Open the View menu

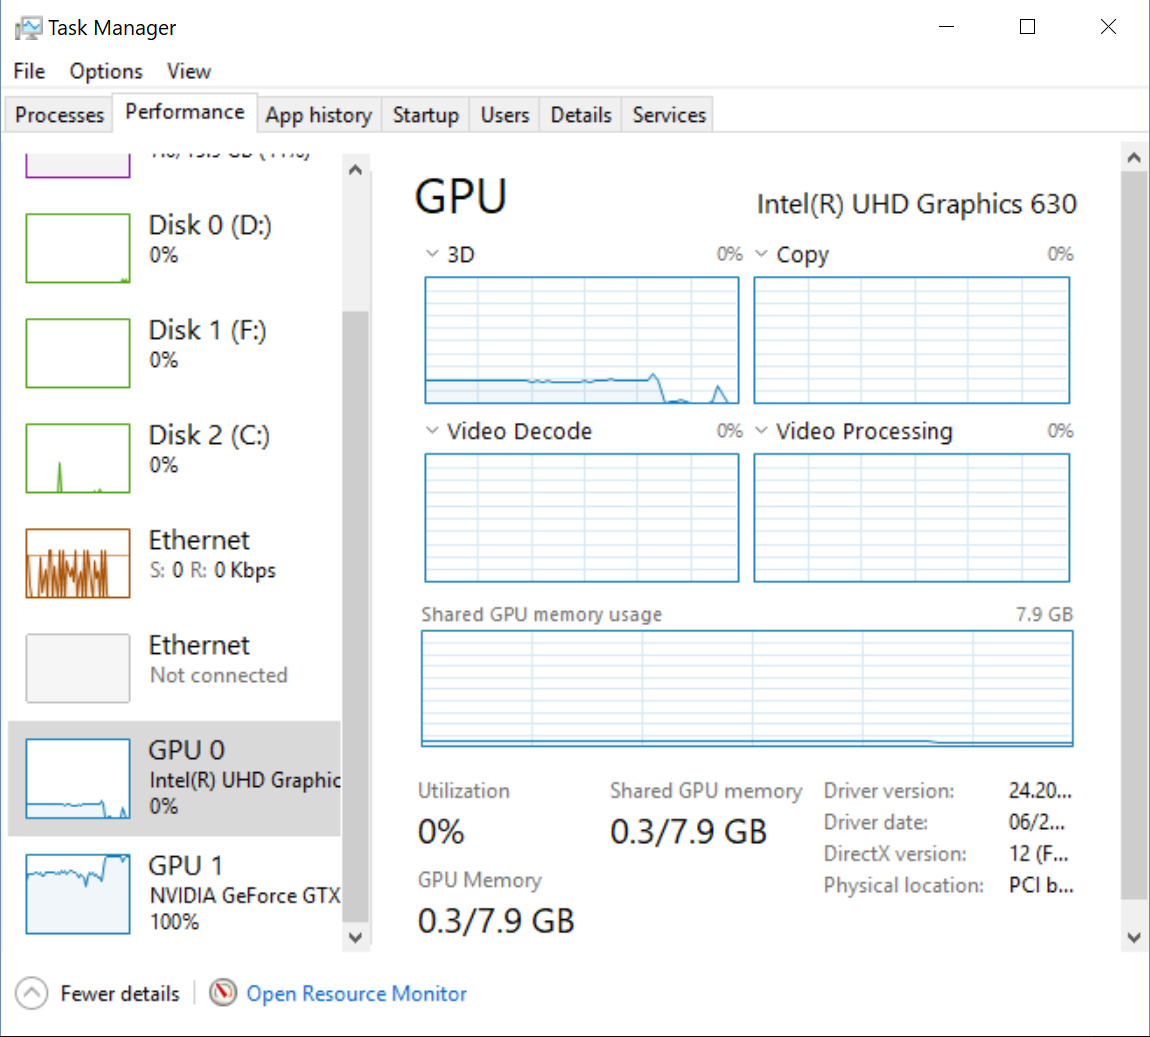(189, 71)
